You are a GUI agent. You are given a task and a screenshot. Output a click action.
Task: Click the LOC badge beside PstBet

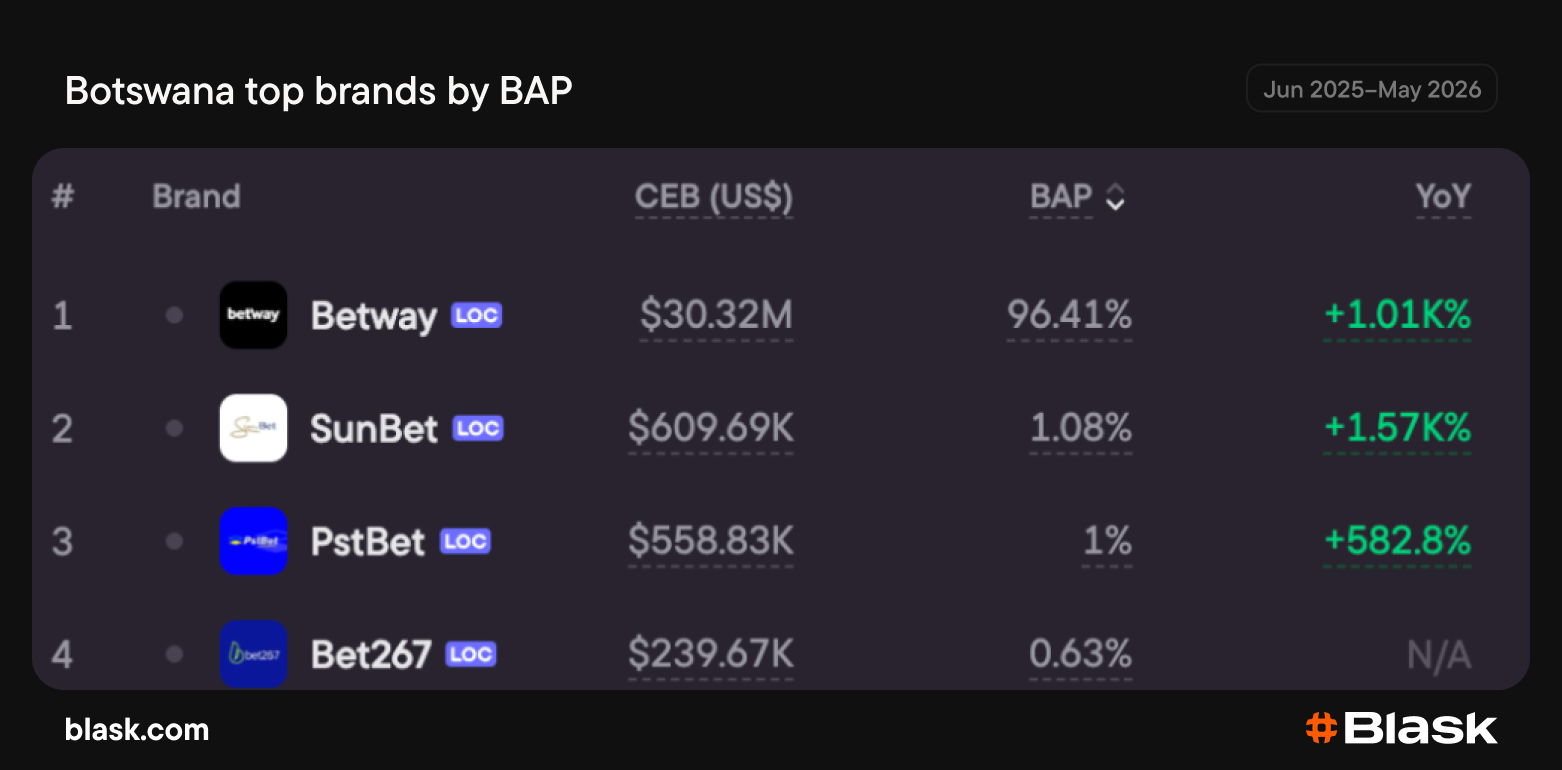click(465, 541)
